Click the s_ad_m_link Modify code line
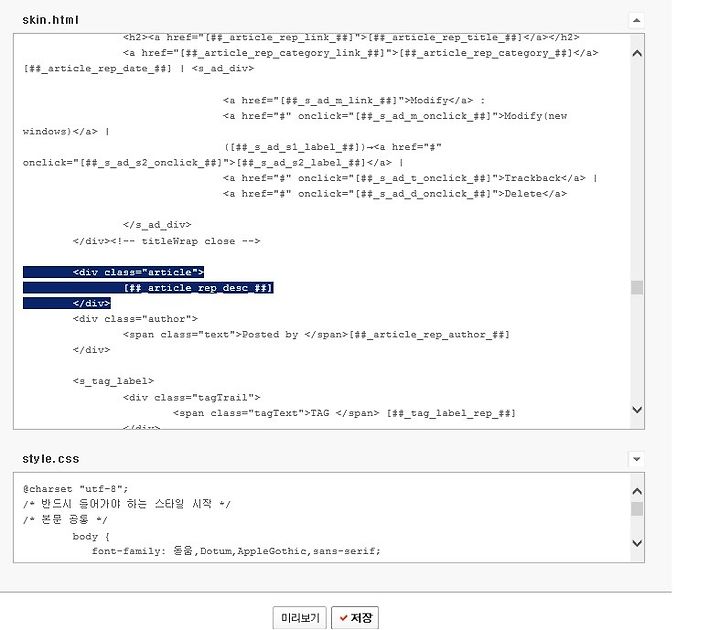The image size is (720, 630). click(x=354, y=101)
